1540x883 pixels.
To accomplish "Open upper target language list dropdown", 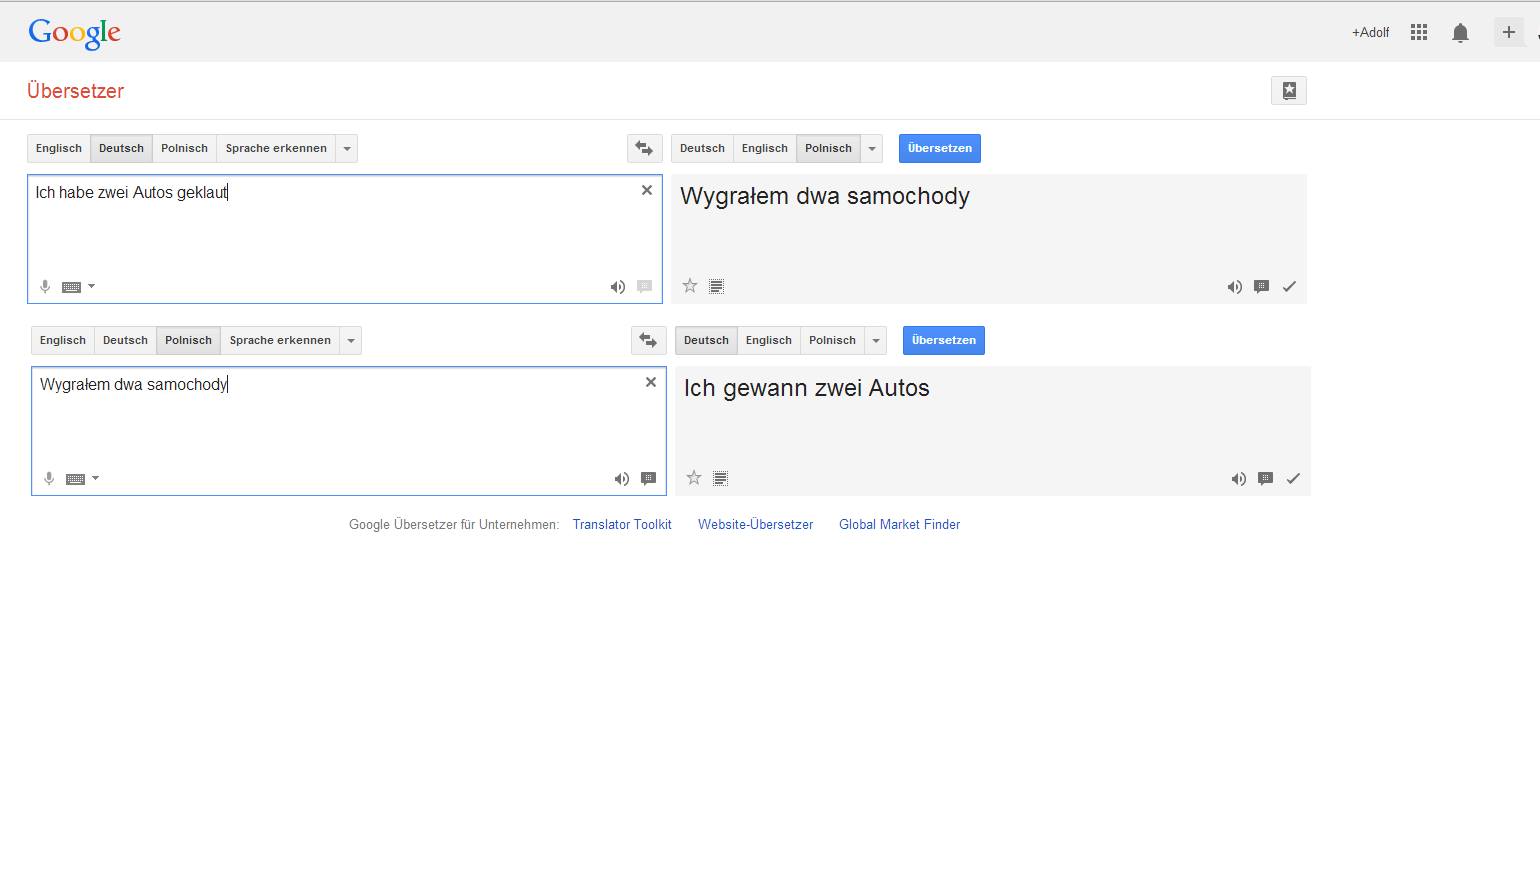I will [872, 148].
